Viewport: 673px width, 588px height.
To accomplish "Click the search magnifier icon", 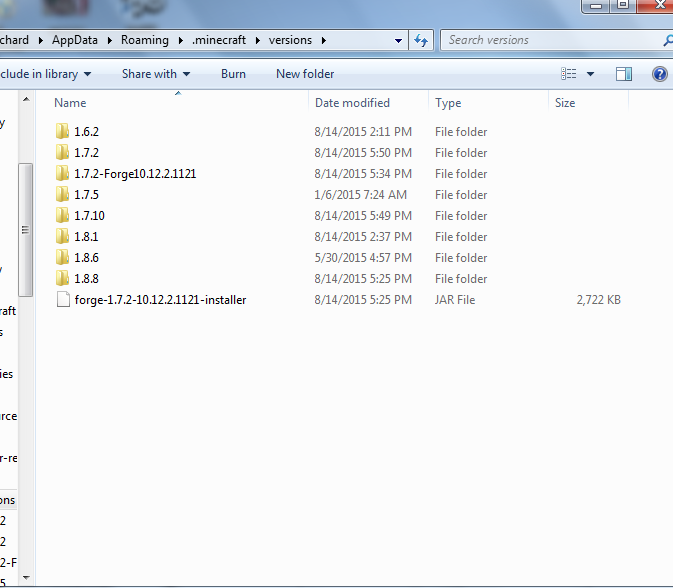I will click(667, 40).
